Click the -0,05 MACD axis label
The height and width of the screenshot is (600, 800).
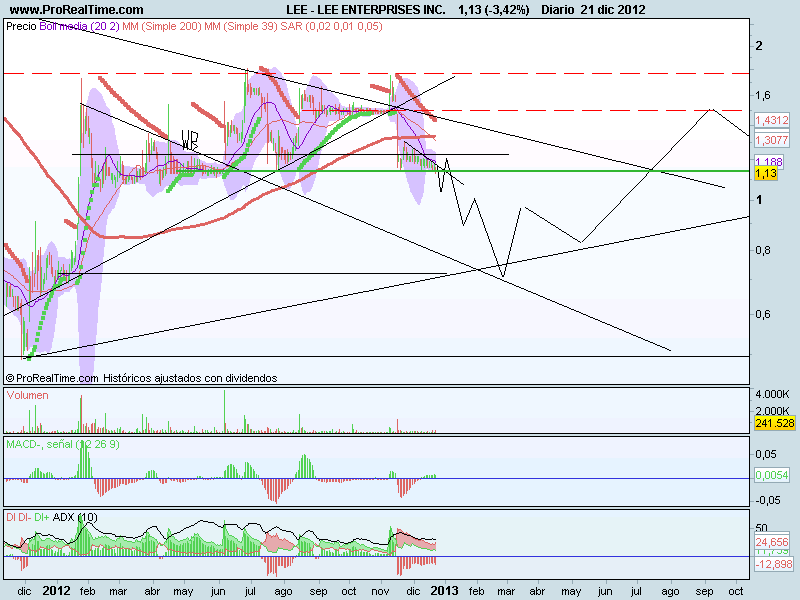pyautogui.click(x=768, y=500)
